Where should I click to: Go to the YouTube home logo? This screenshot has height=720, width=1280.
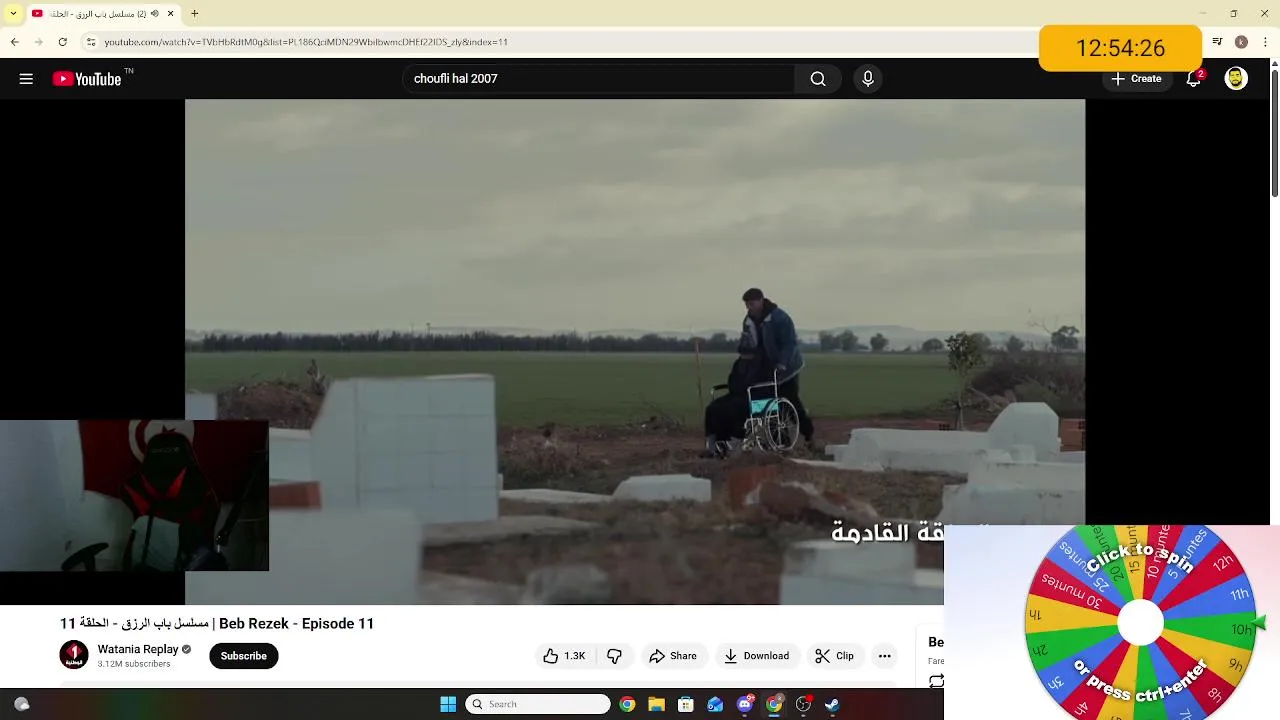coord(87,79)
